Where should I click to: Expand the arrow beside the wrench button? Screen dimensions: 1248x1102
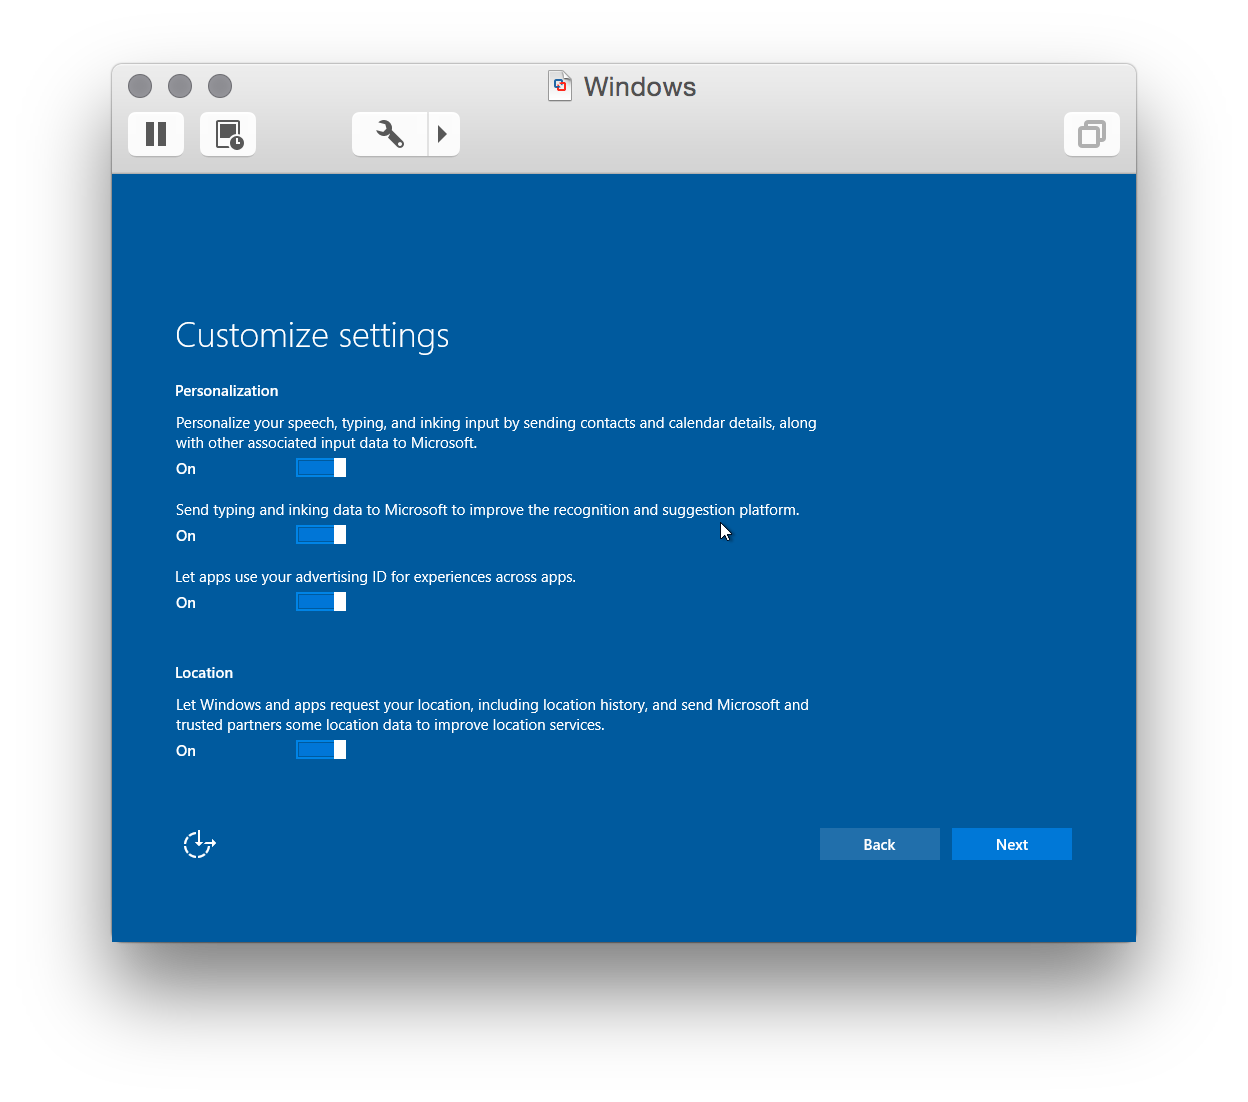coord(444,134)
